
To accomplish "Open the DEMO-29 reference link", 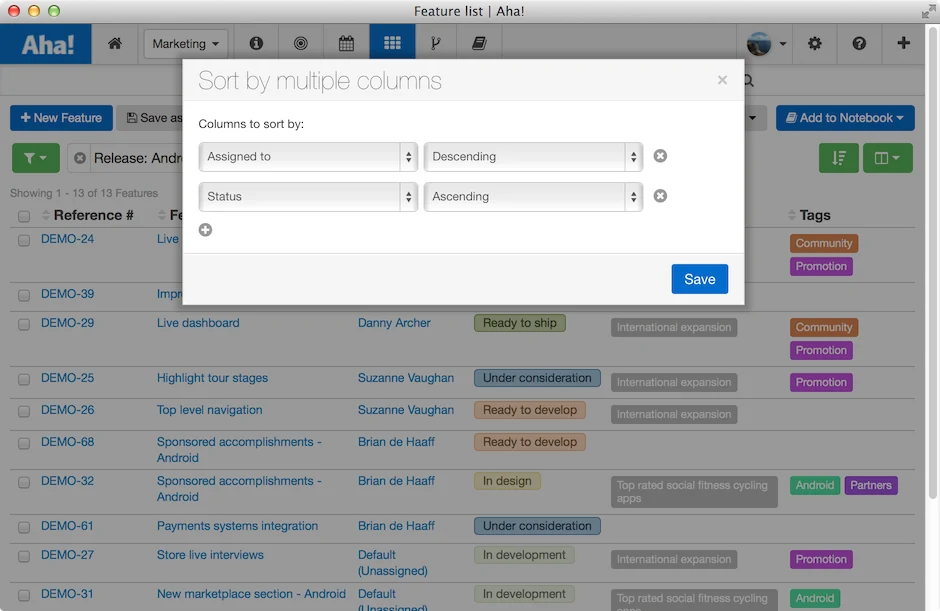I will 67,323.
